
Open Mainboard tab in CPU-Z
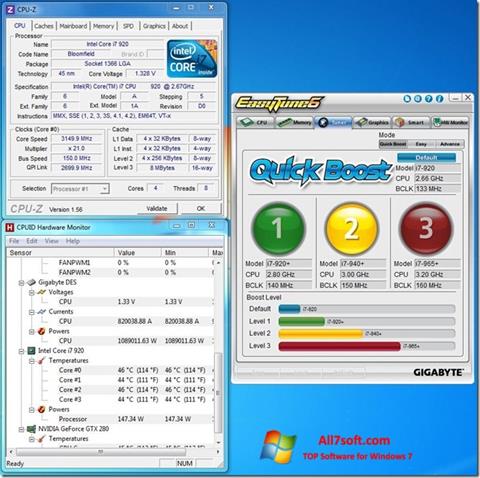click(73, 26)
